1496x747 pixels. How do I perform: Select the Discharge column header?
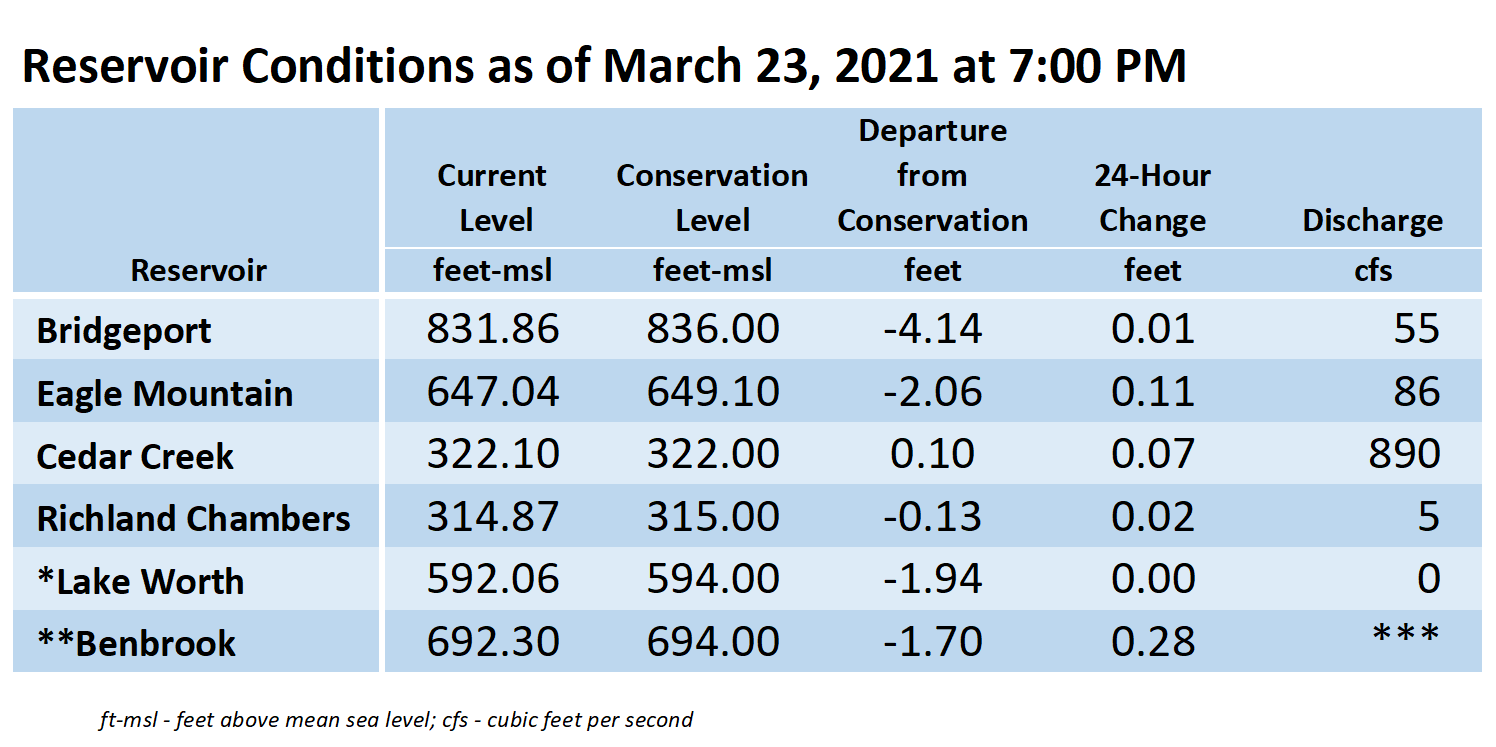1372,221
